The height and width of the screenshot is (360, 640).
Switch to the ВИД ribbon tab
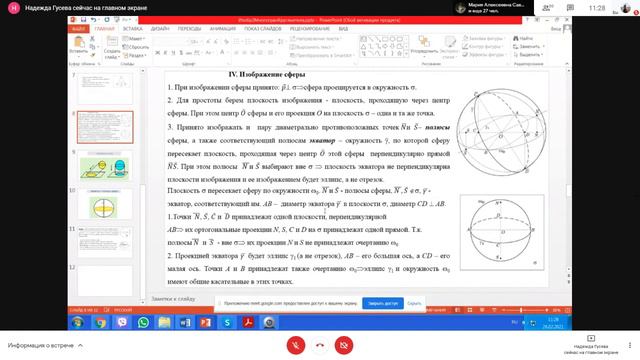tap(343, 29)
